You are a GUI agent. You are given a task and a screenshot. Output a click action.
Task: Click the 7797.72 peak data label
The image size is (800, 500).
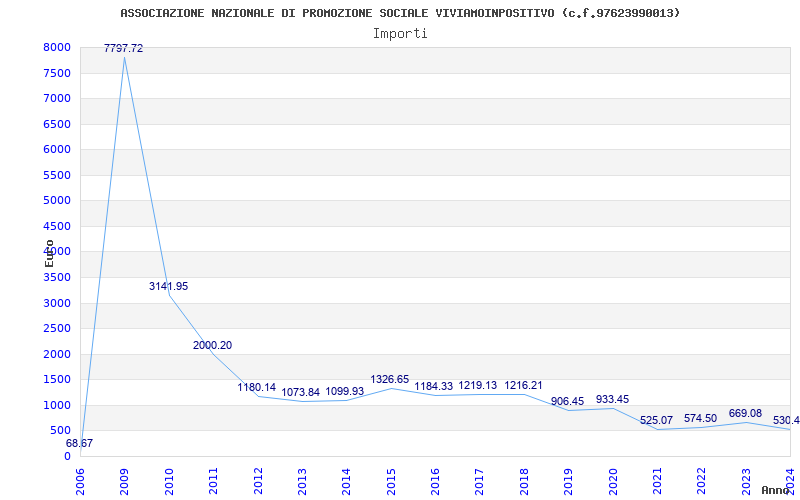123,48
